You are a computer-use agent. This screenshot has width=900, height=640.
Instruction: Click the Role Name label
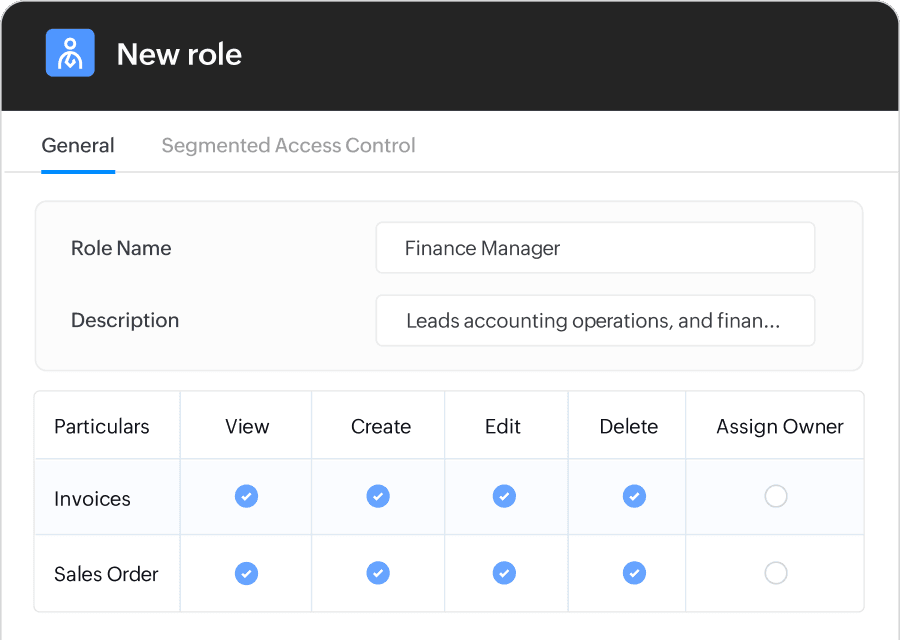[x=121, y=248]
